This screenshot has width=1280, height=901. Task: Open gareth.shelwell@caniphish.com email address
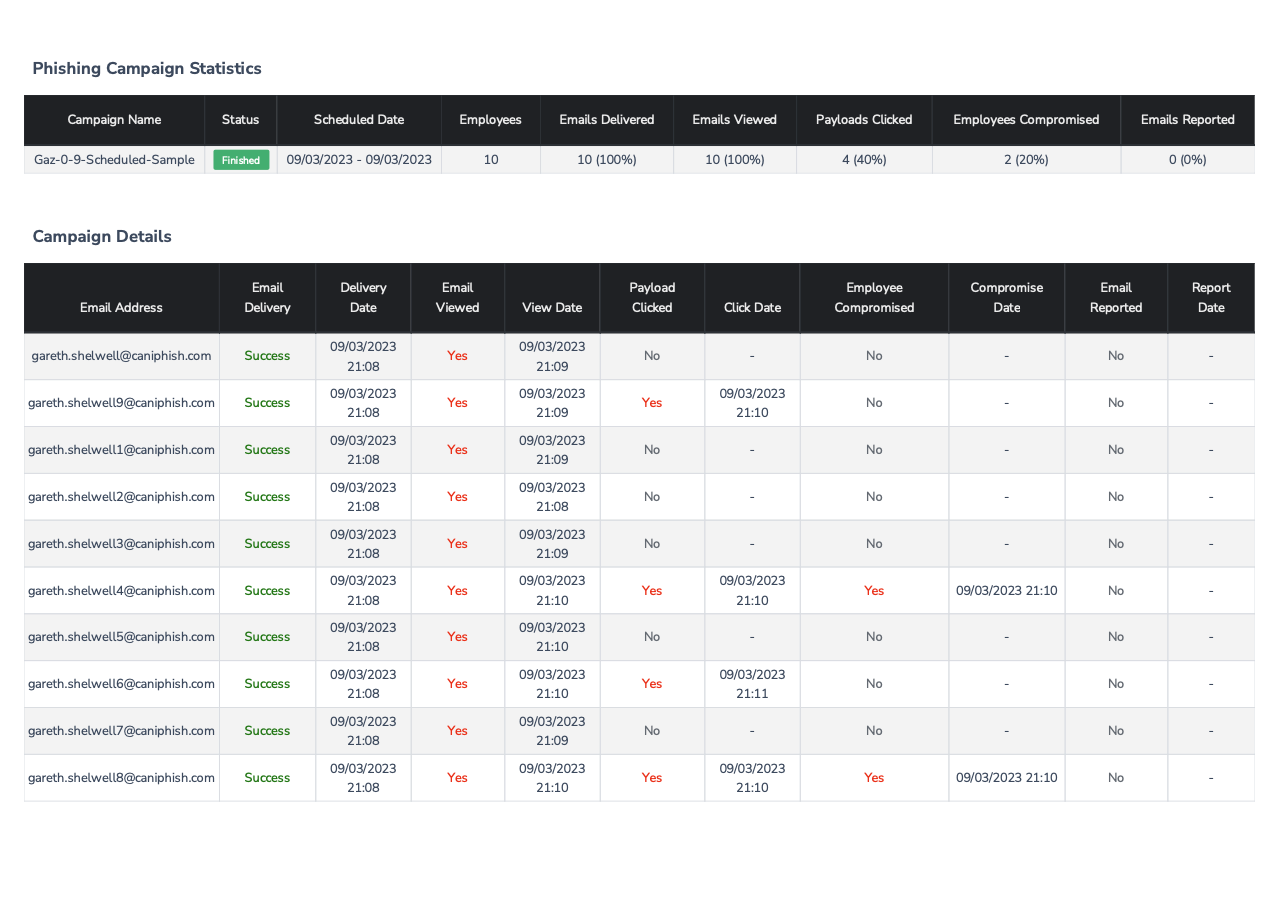(121, 356)
